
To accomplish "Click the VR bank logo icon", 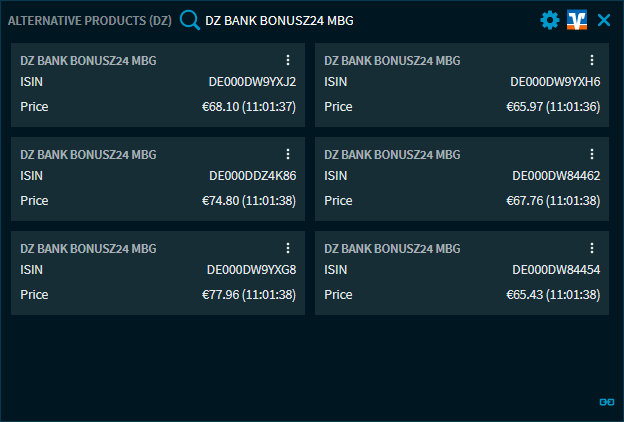I will tap(576, 20).
